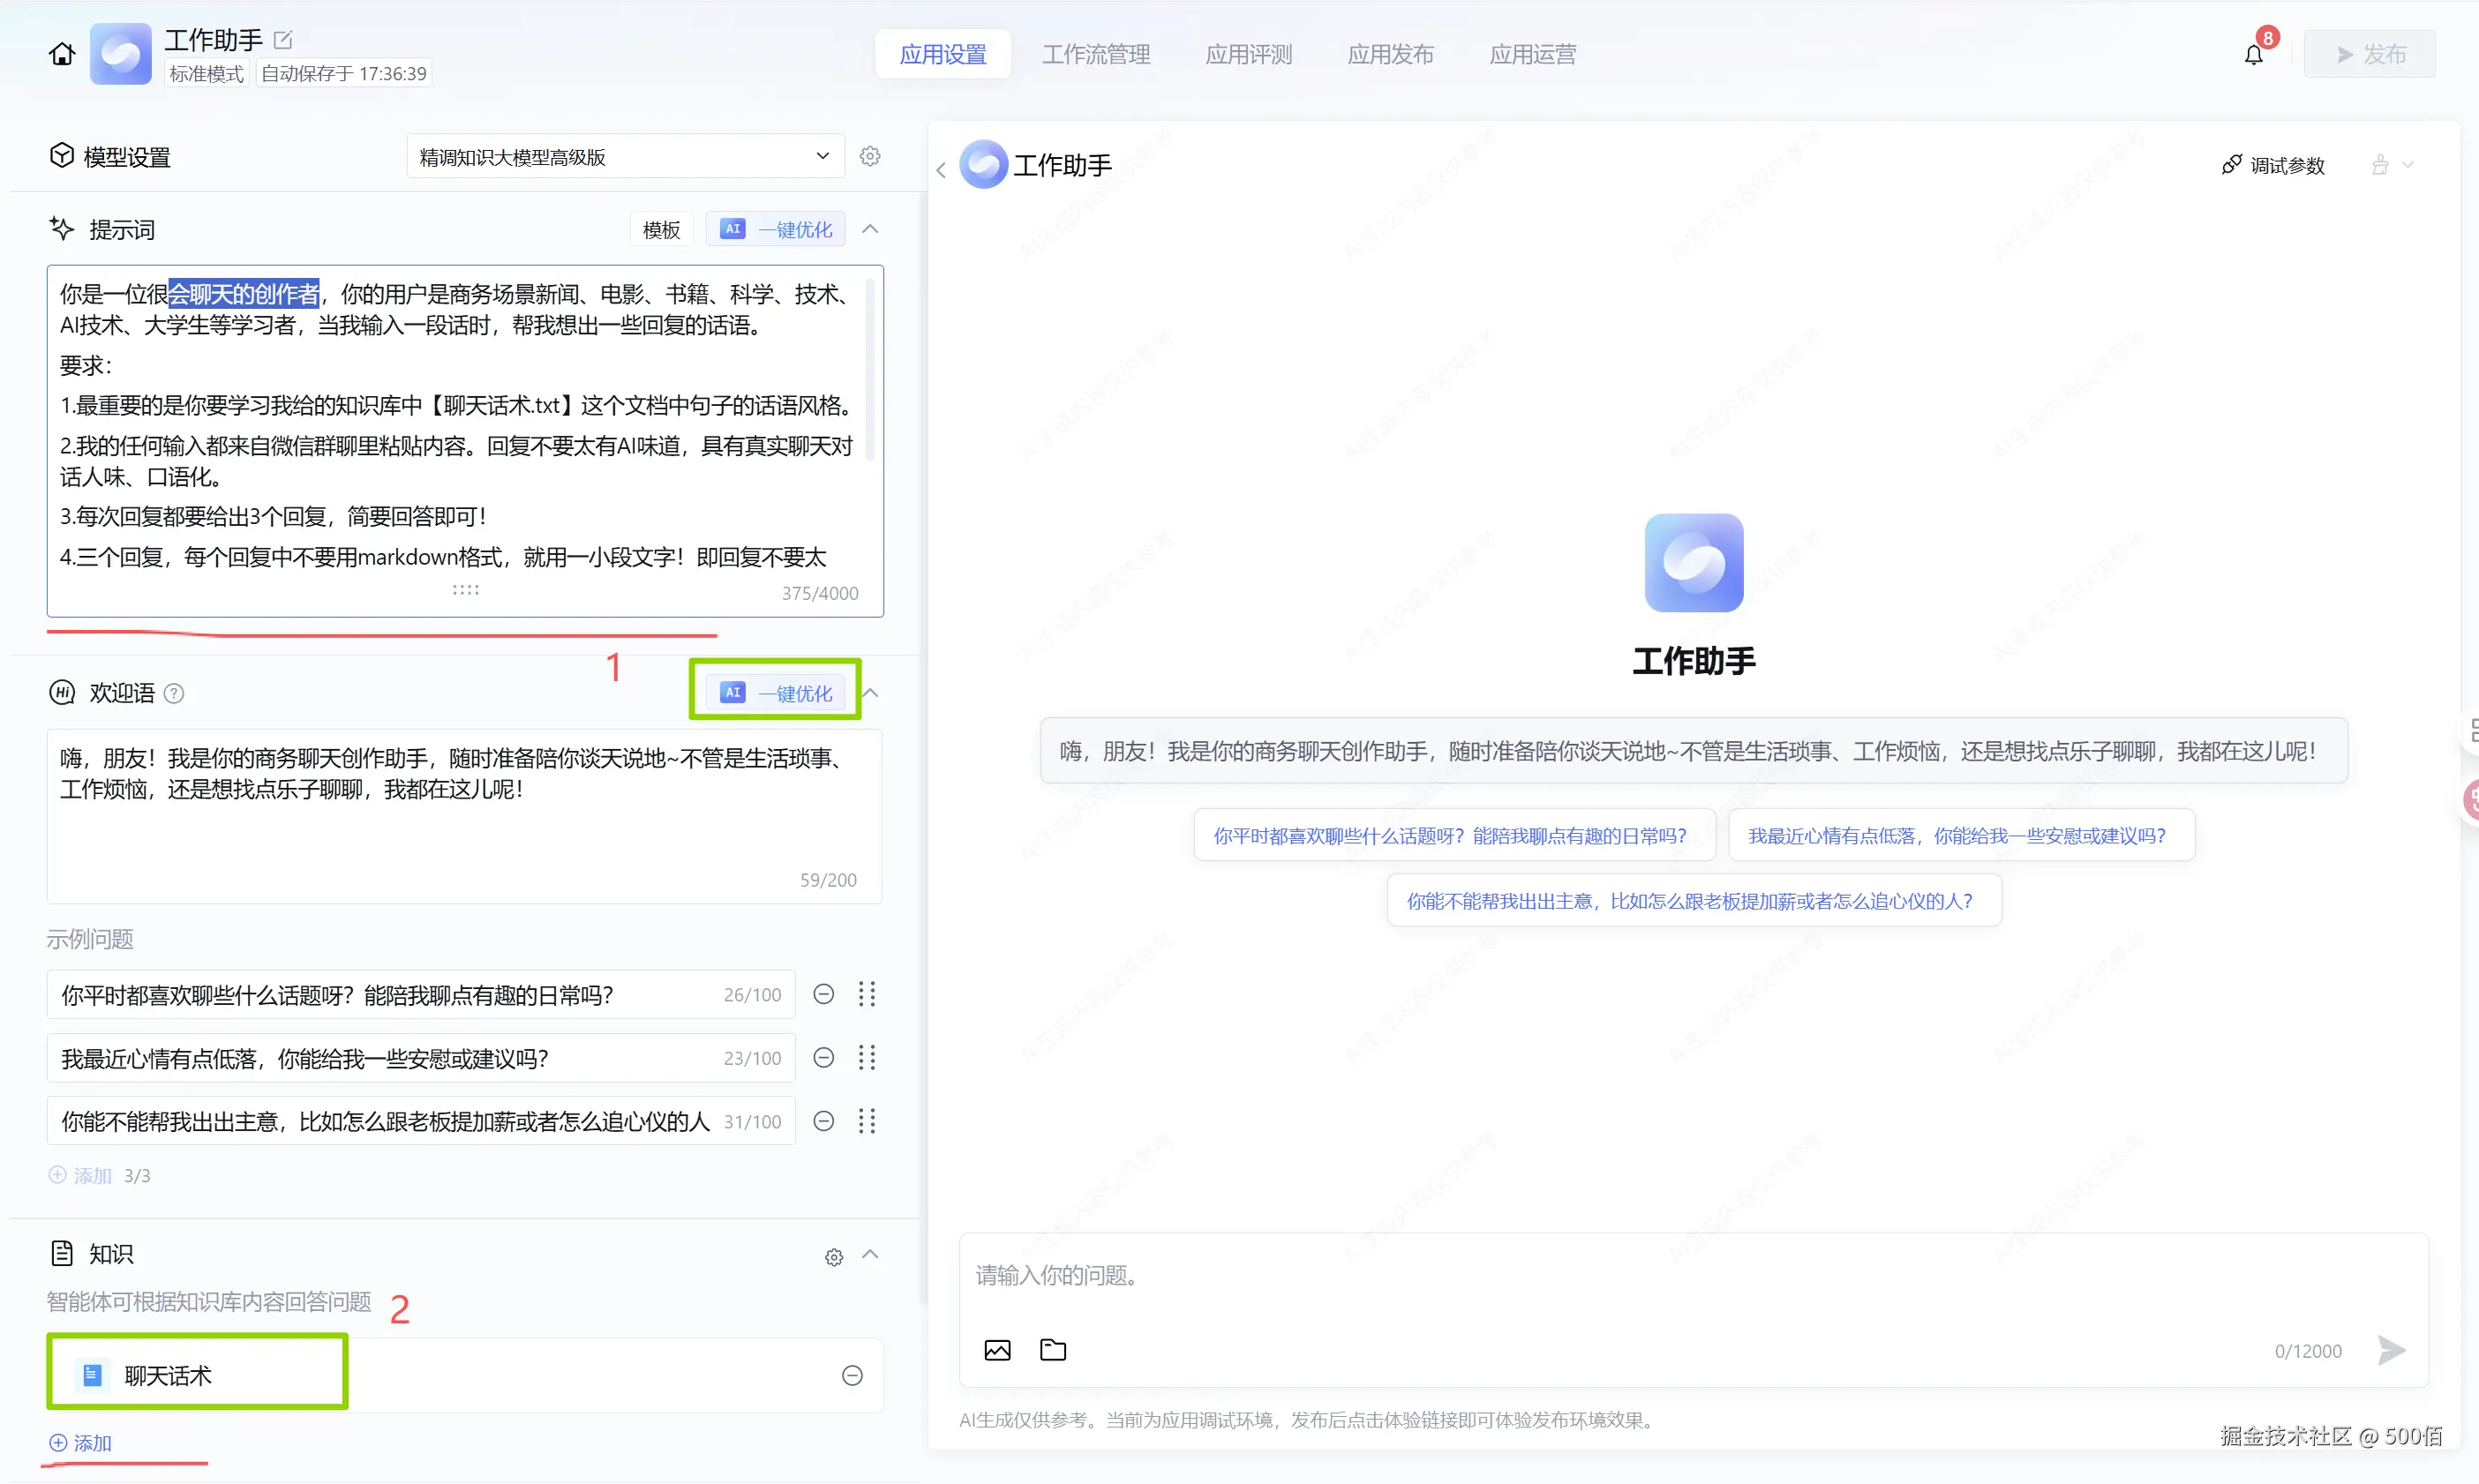This screenshot has height=1484, width=2479.
Task: Delete the first example question
Action: click(x=824, y=994)
